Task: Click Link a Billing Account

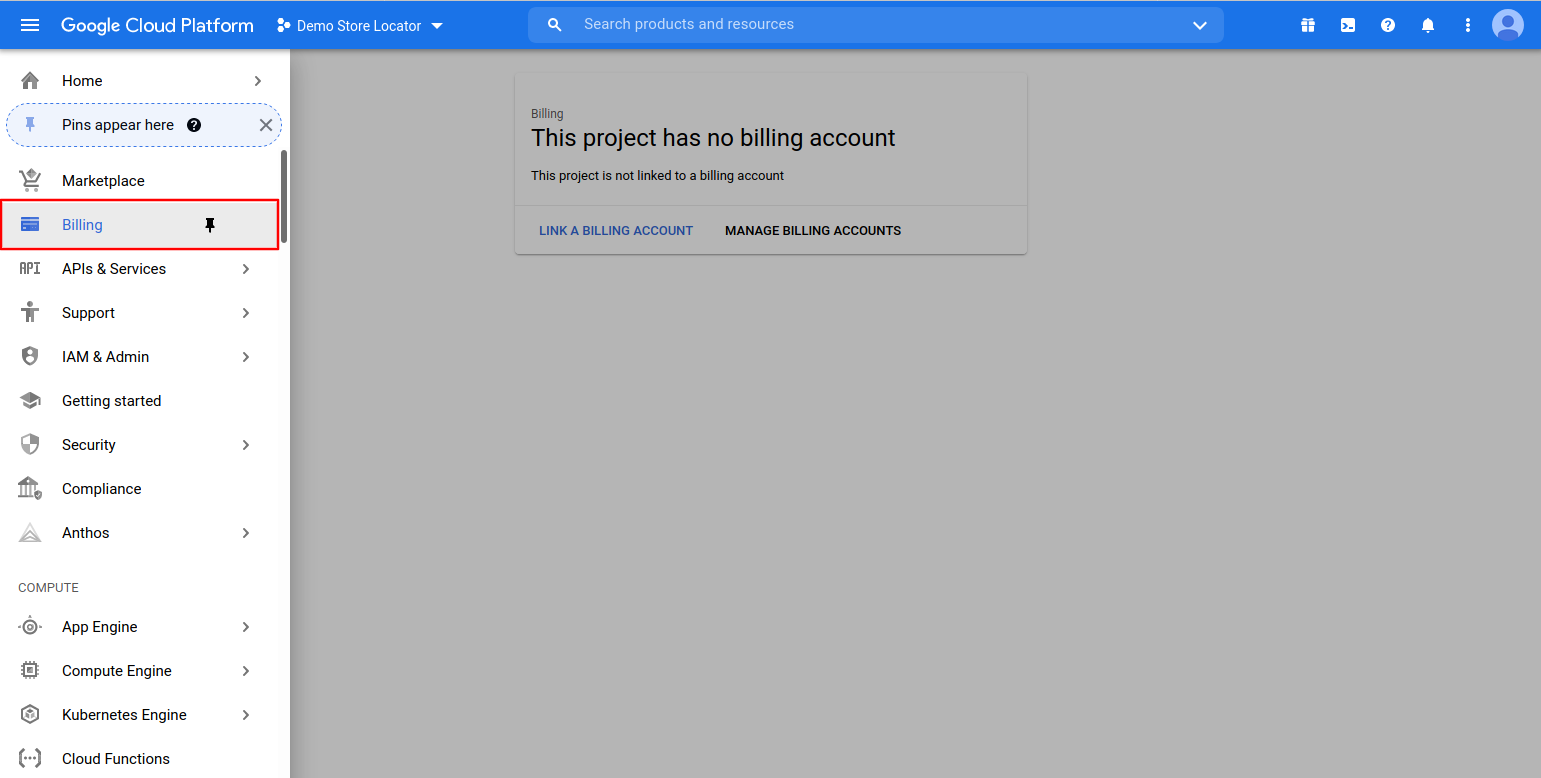Action: click(x=616, y=231)
